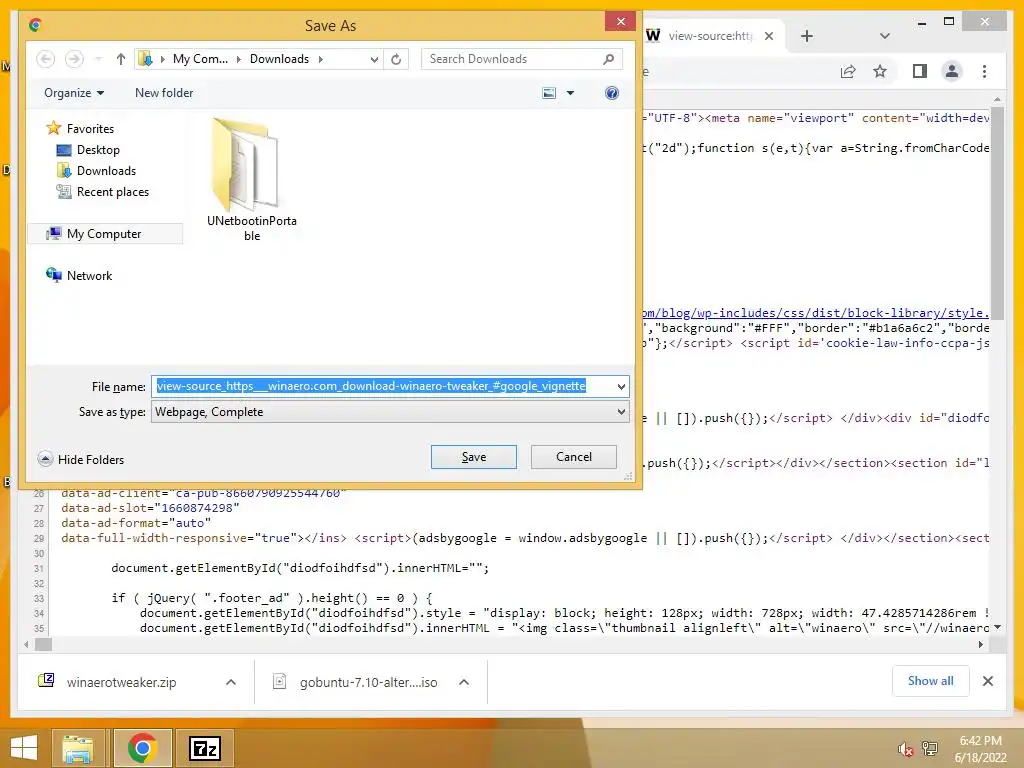Select Favorites in navigation pane
1024x768 pixels.
tap(90, 129)
